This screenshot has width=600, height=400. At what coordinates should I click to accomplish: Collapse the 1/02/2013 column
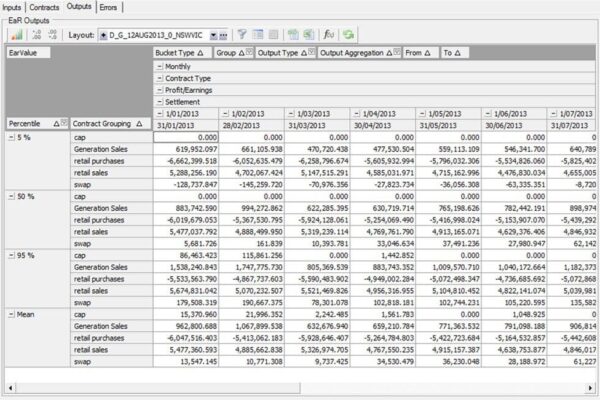(226, 114)
